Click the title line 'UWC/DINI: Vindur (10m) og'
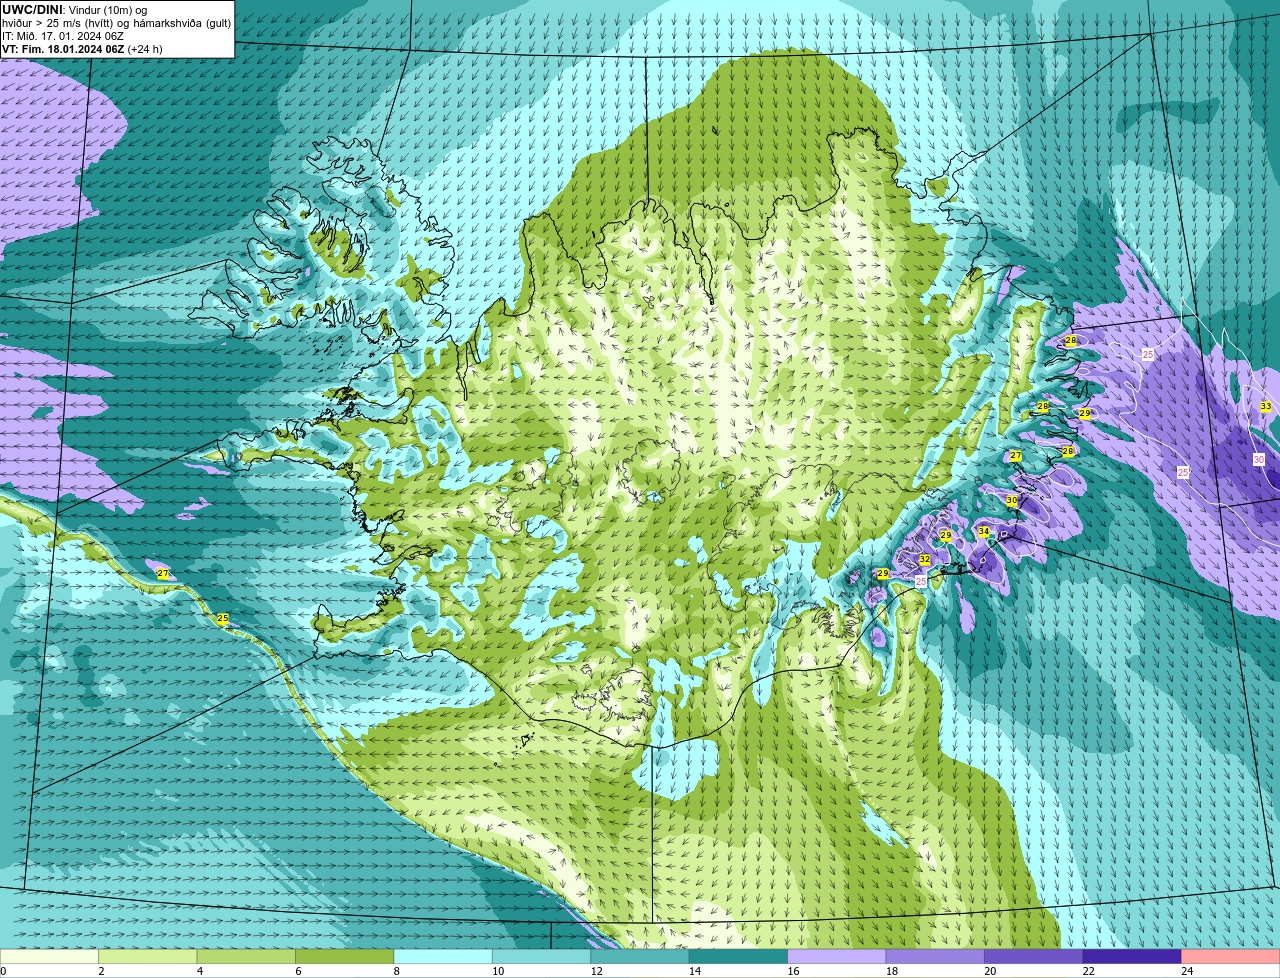 (x=75, y=10)
